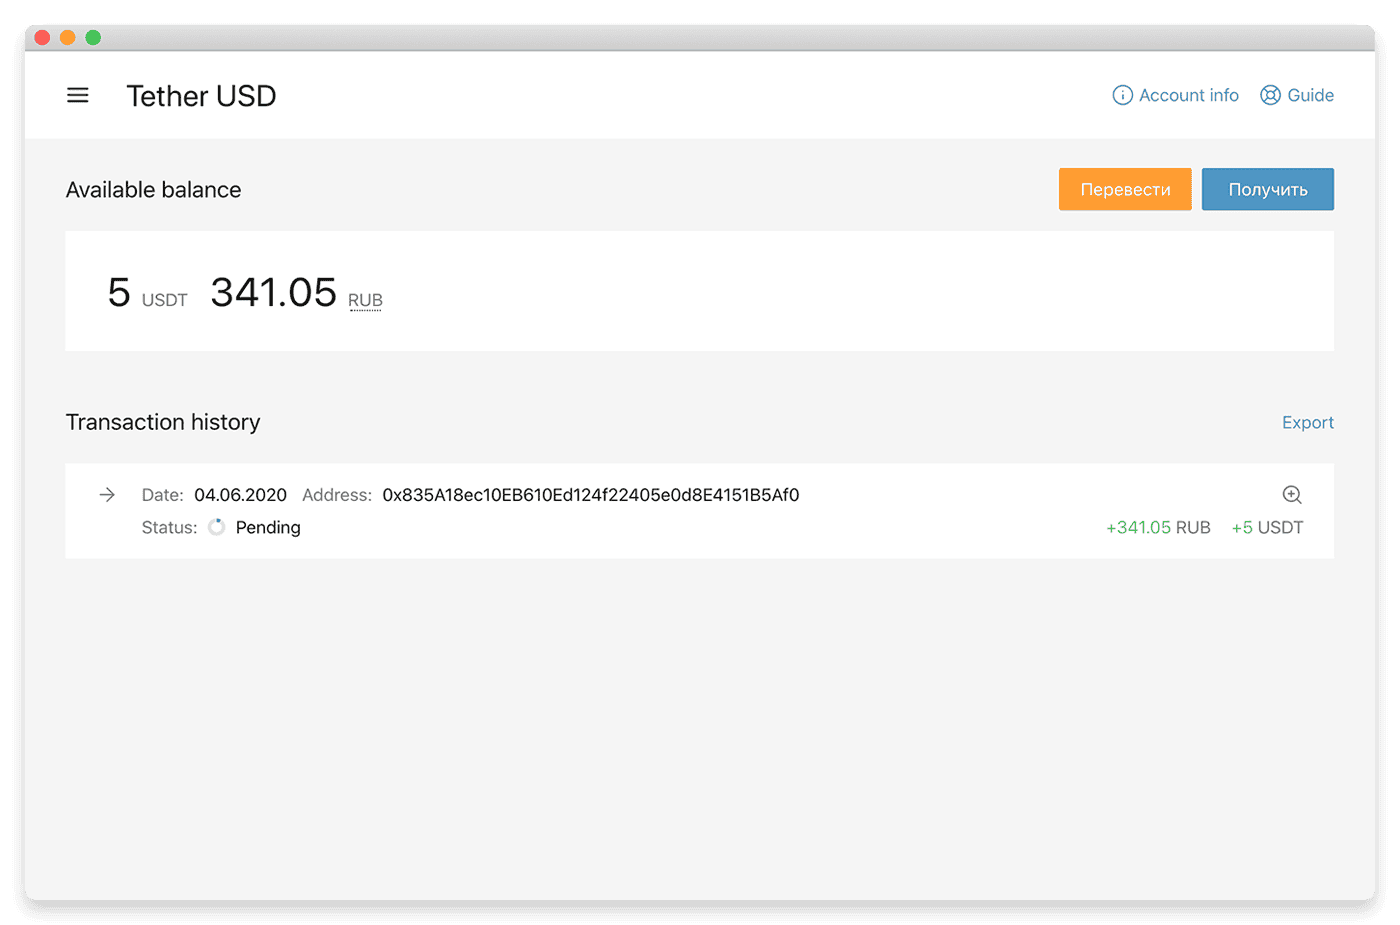Open the hamburger menu

pyautogui.click(x=78, y=95)
